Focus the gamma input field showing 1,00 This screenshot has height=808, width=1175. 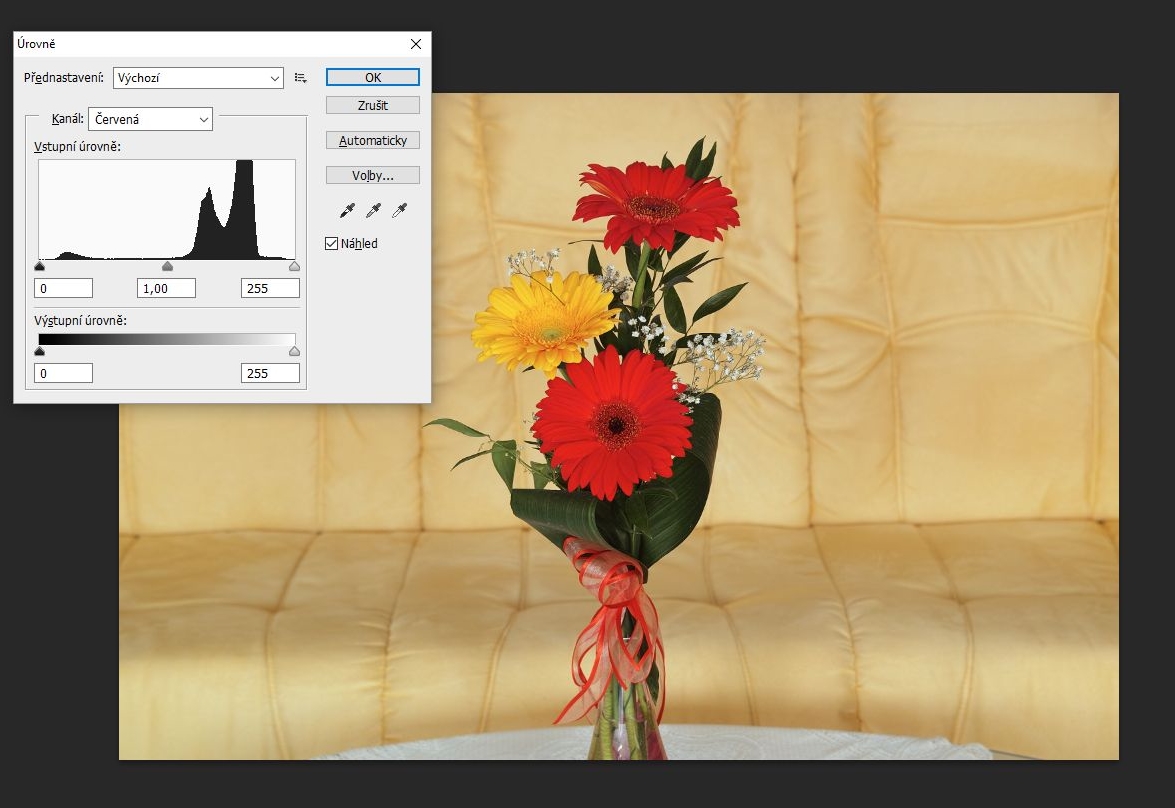[x=166, y=288]
